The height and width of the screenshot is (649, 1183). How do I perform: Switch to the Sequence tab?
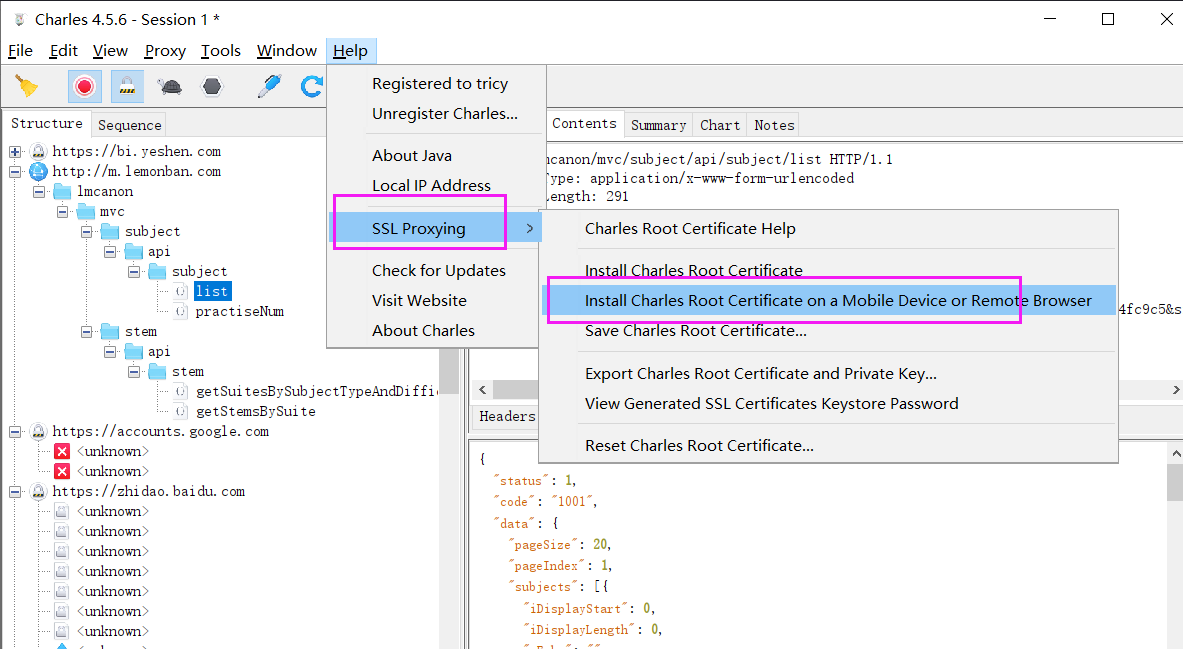click(x=129, y=125)
